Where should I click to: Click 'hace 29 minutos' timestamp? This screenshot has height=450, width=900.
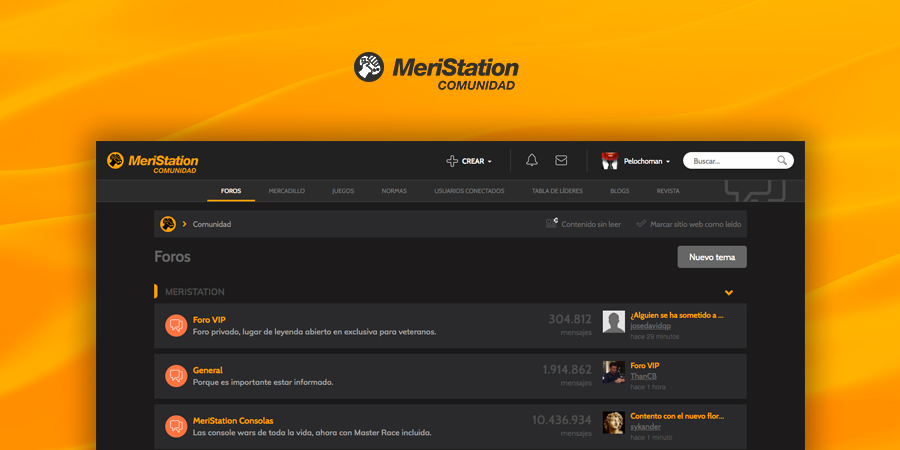tap(654, 336)
